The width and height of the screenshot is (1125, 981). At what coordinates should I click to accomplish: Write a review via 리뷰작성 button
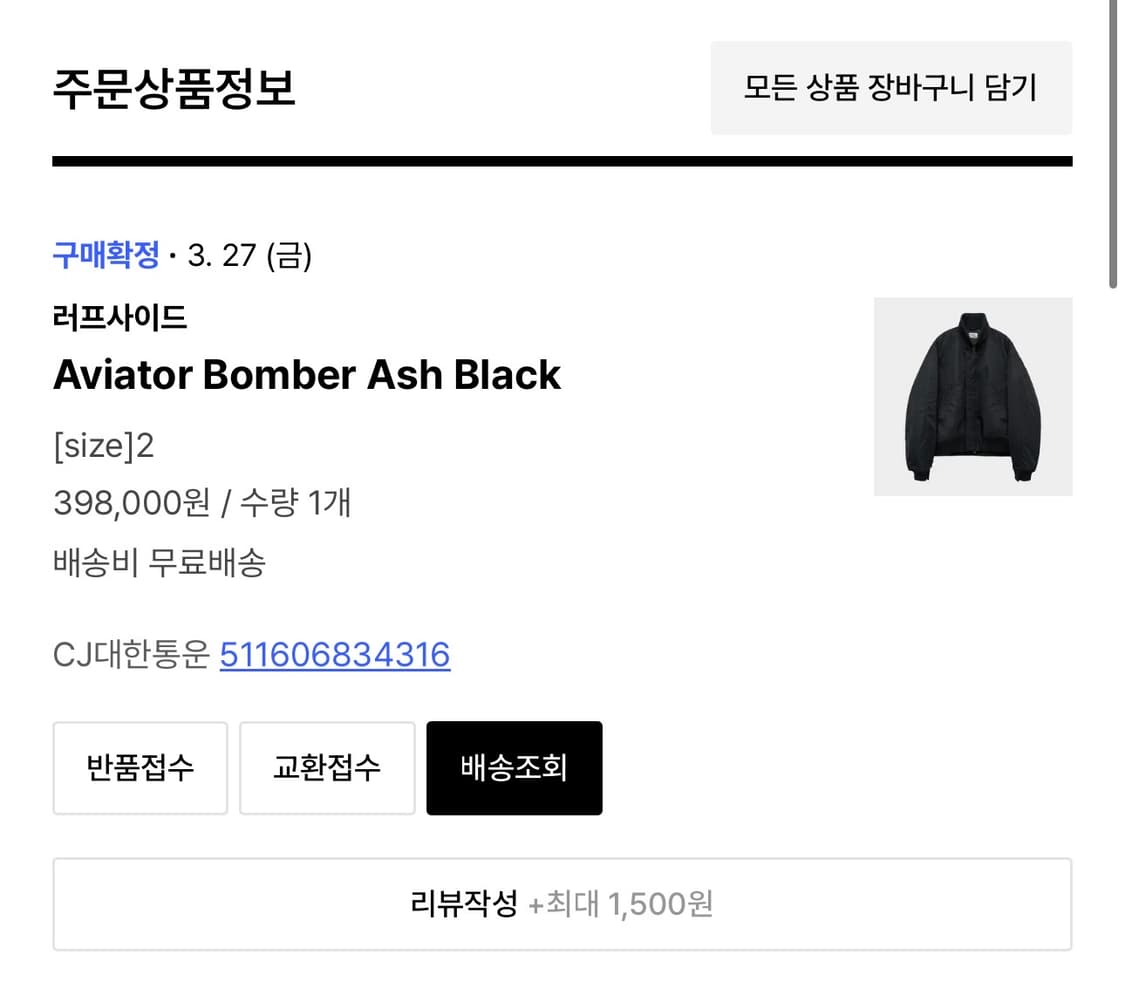(561, 904)
